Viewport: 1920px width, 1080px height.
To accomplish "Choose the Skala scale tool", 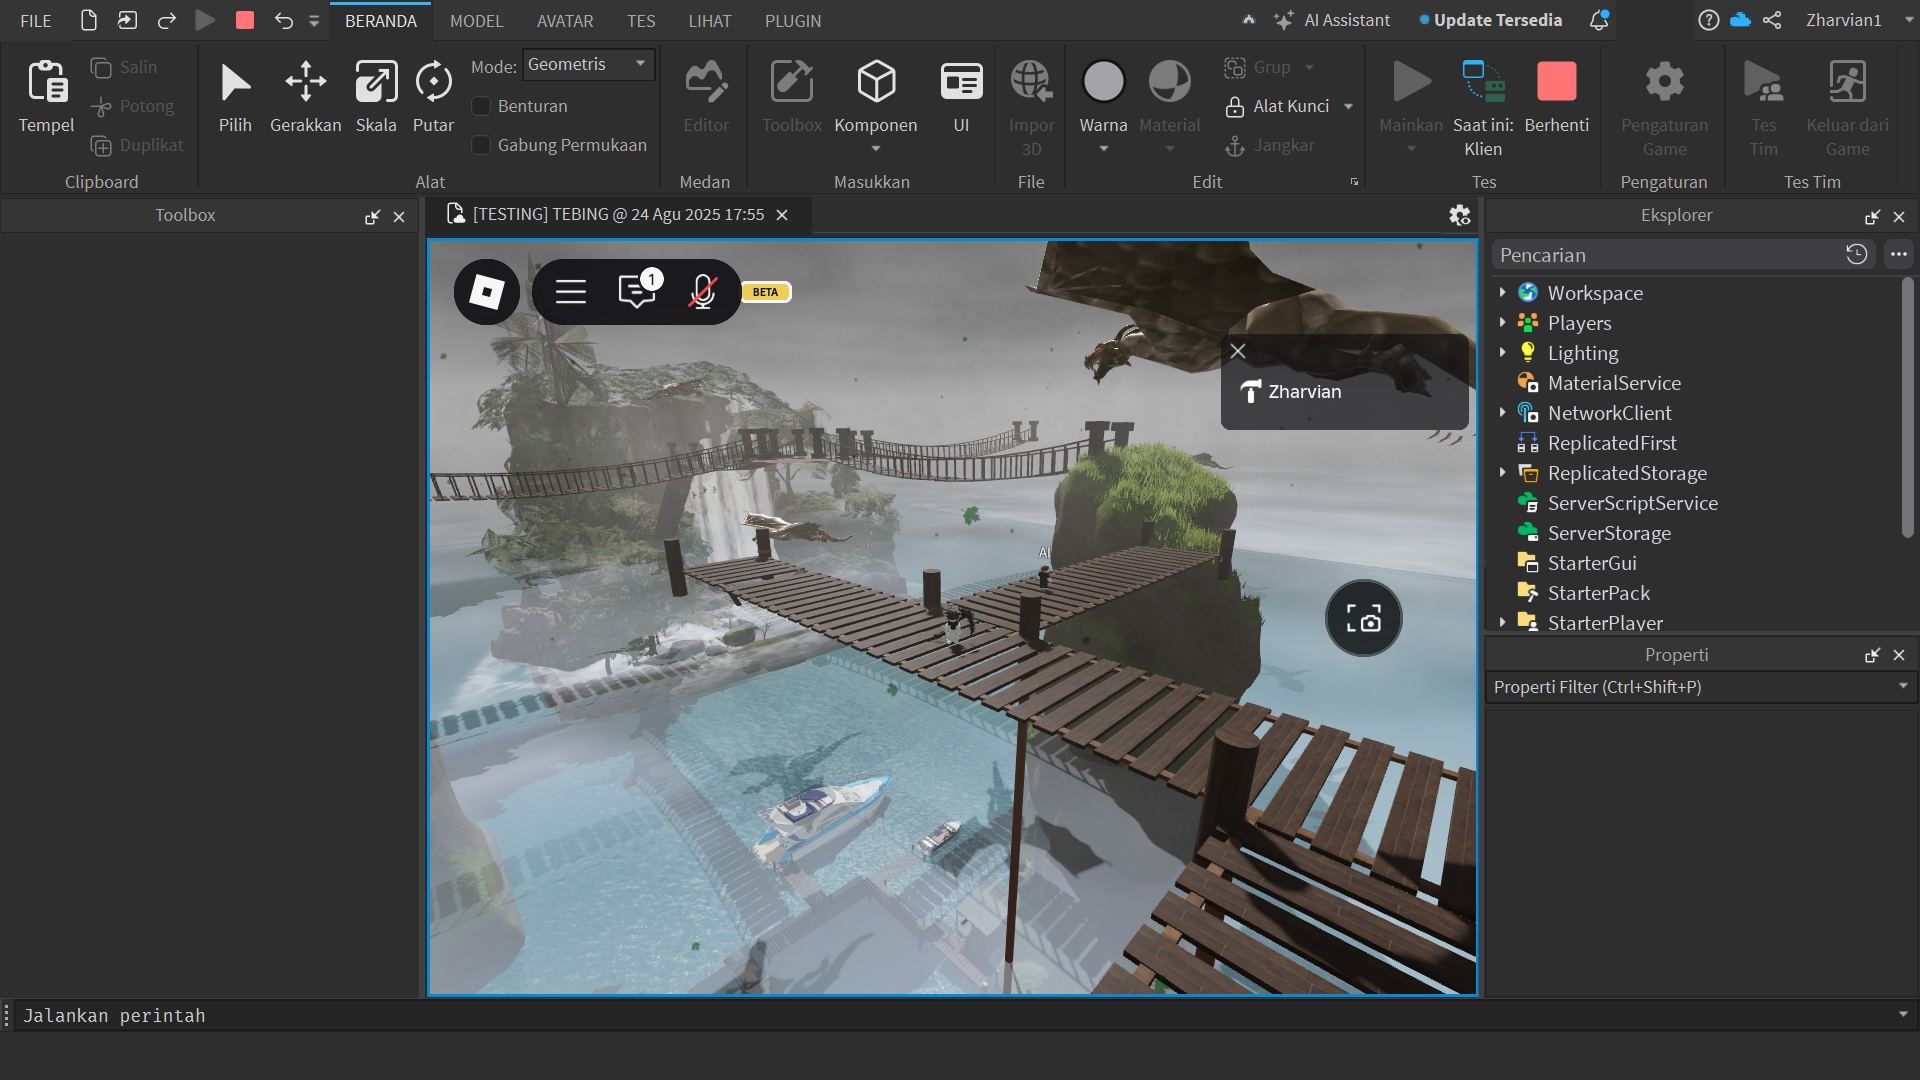I will click(376, 96).
